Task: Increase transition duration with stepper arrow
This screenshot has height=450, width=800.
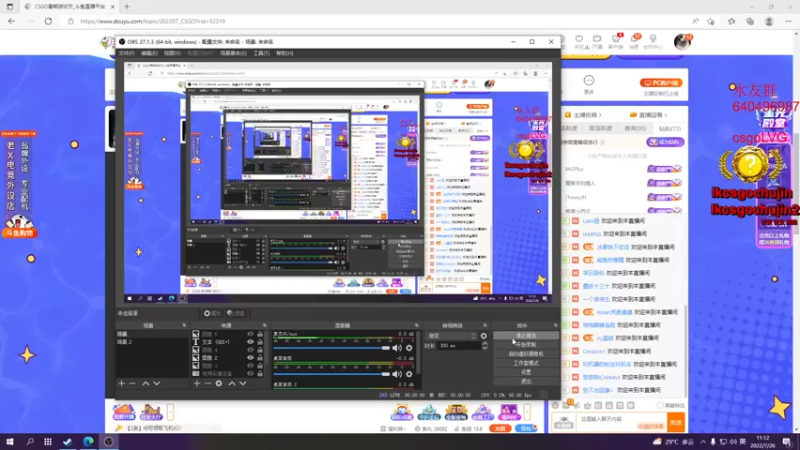Action: tap(485, 344)
